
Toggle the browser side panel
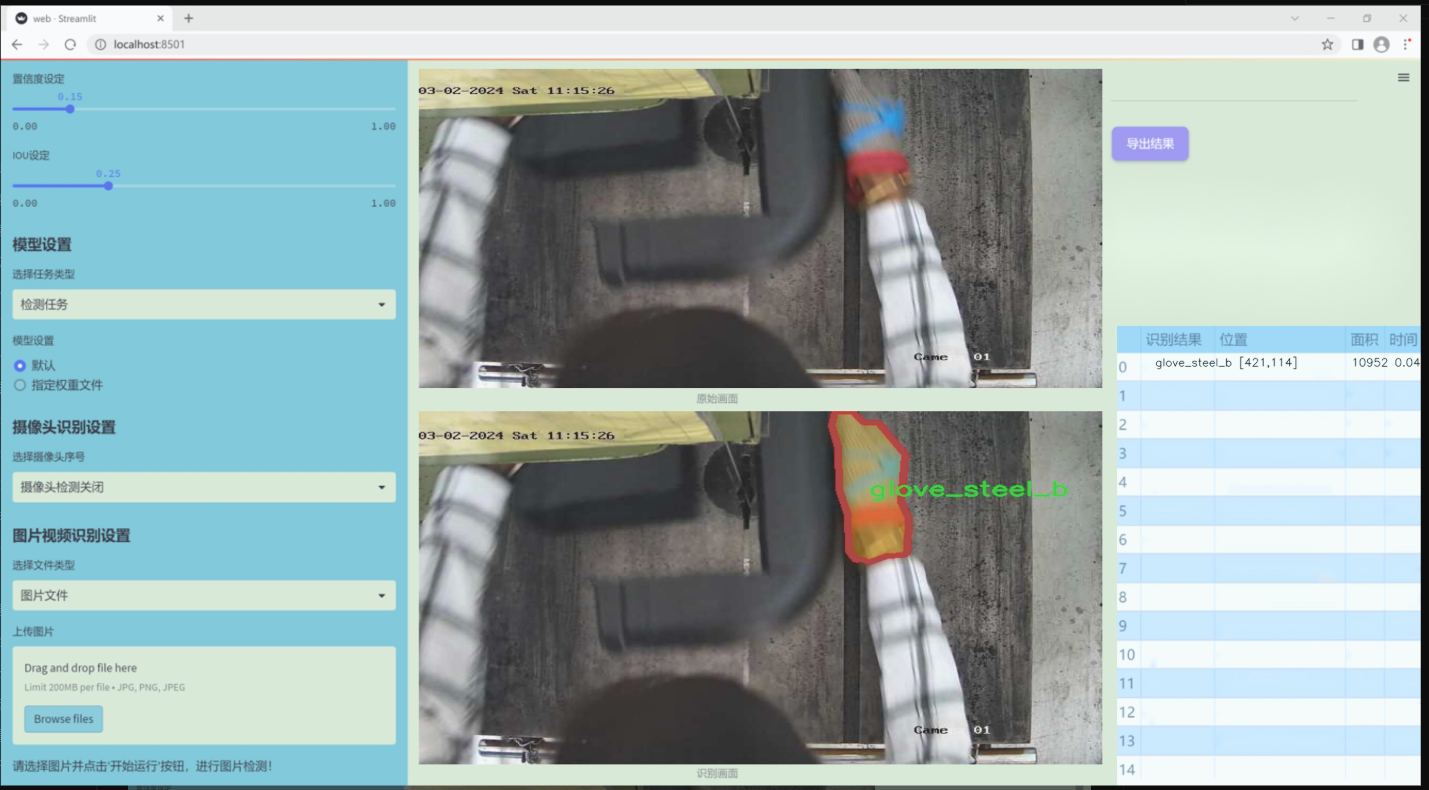coord(1357,44)
